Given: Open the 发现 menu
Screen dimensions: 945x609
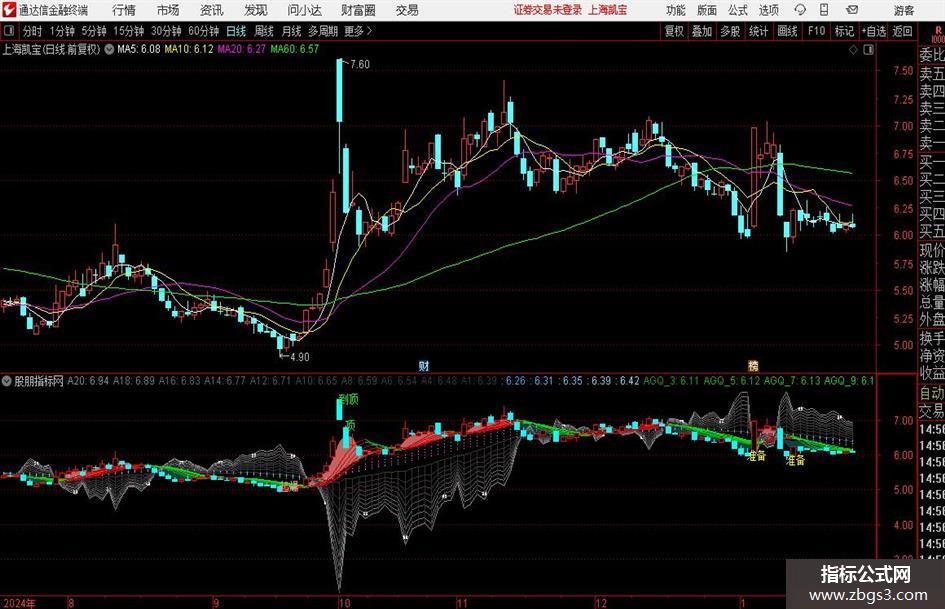Looking at the screenshot, I should click(256, 10).
